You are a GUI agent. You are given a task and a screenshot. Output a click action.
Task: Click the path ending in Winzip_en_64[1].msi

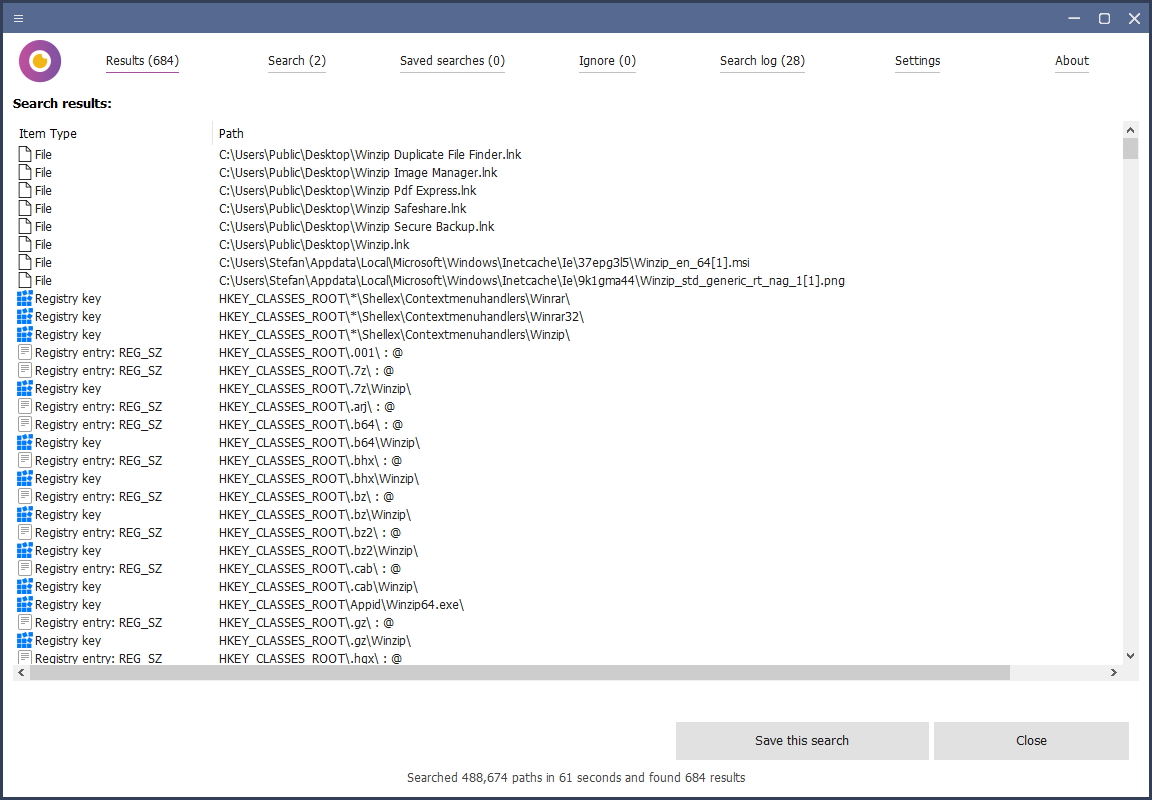[484, 263]
